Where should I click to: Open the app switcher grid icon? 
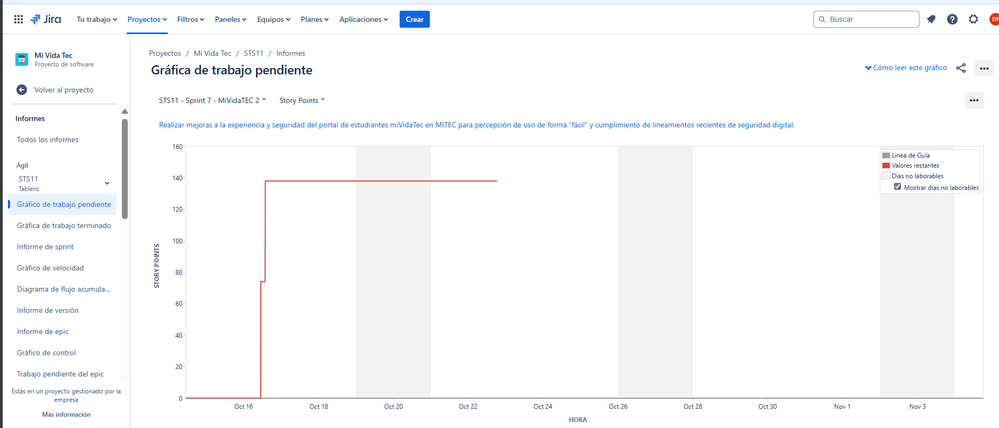coord(18,19)
